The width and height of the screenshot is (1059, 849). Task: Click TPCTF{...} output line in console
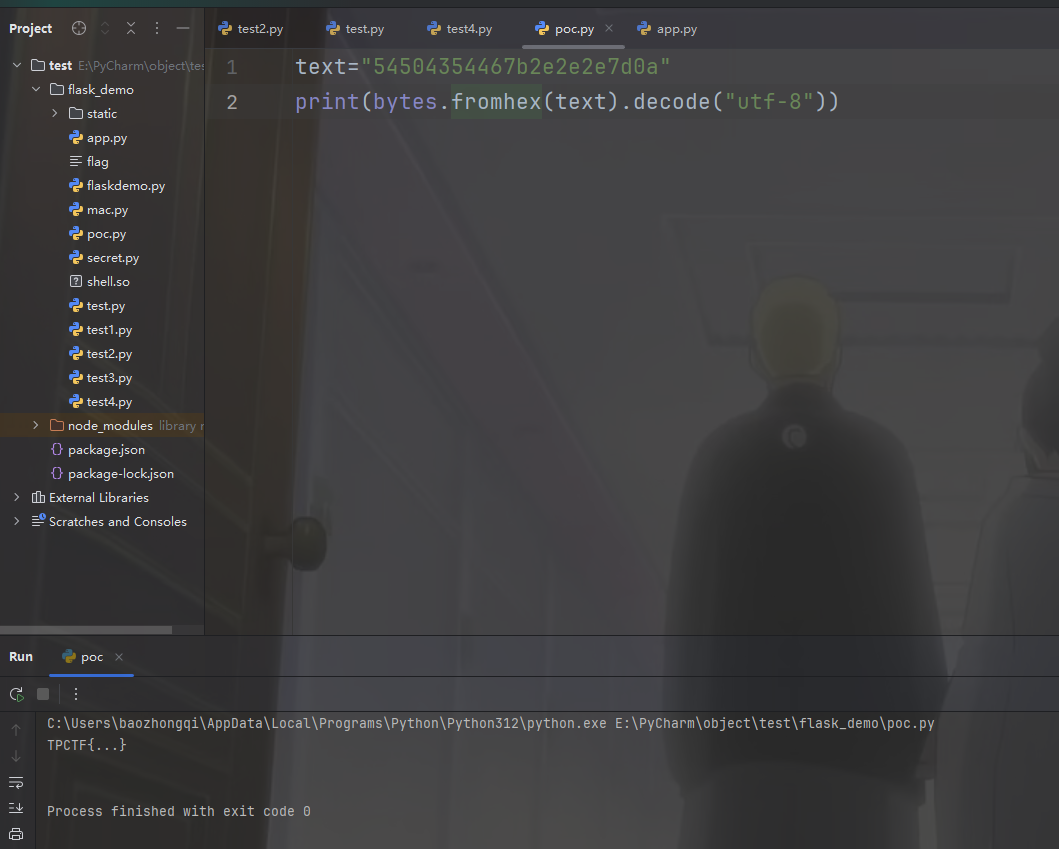point(86,745)
